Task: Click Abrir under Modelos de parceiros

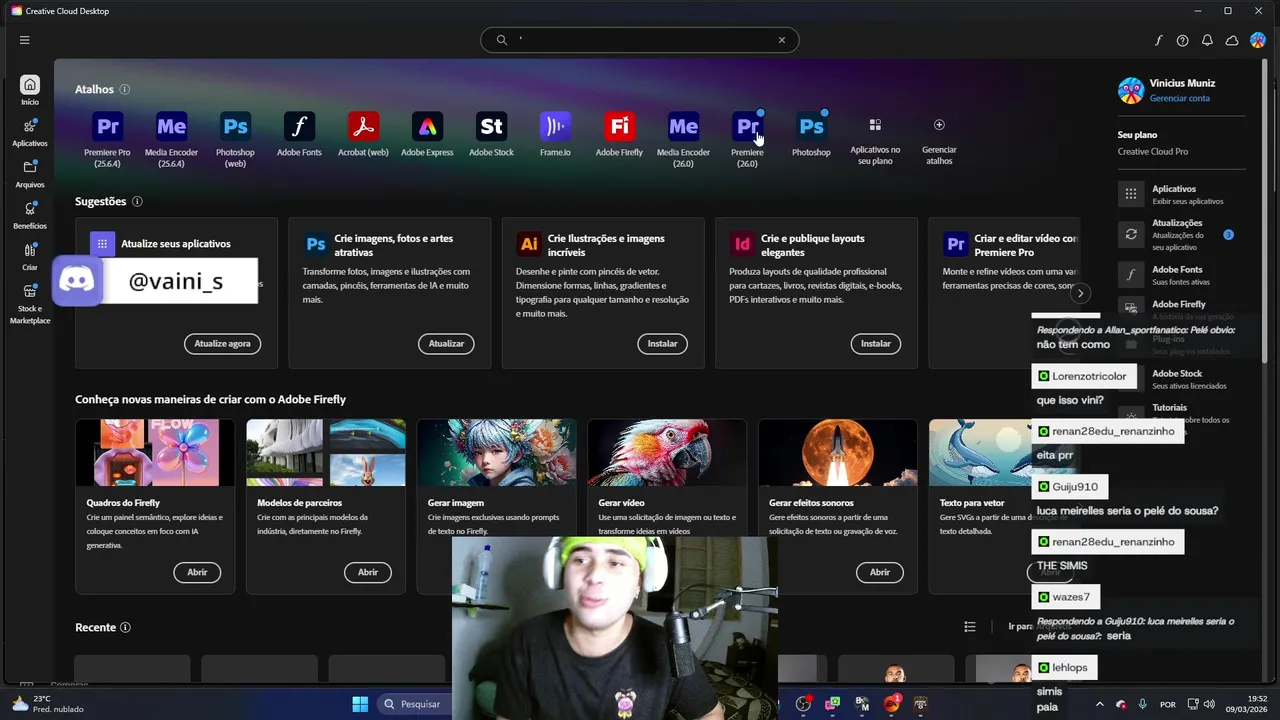Action: click(368, 572)
